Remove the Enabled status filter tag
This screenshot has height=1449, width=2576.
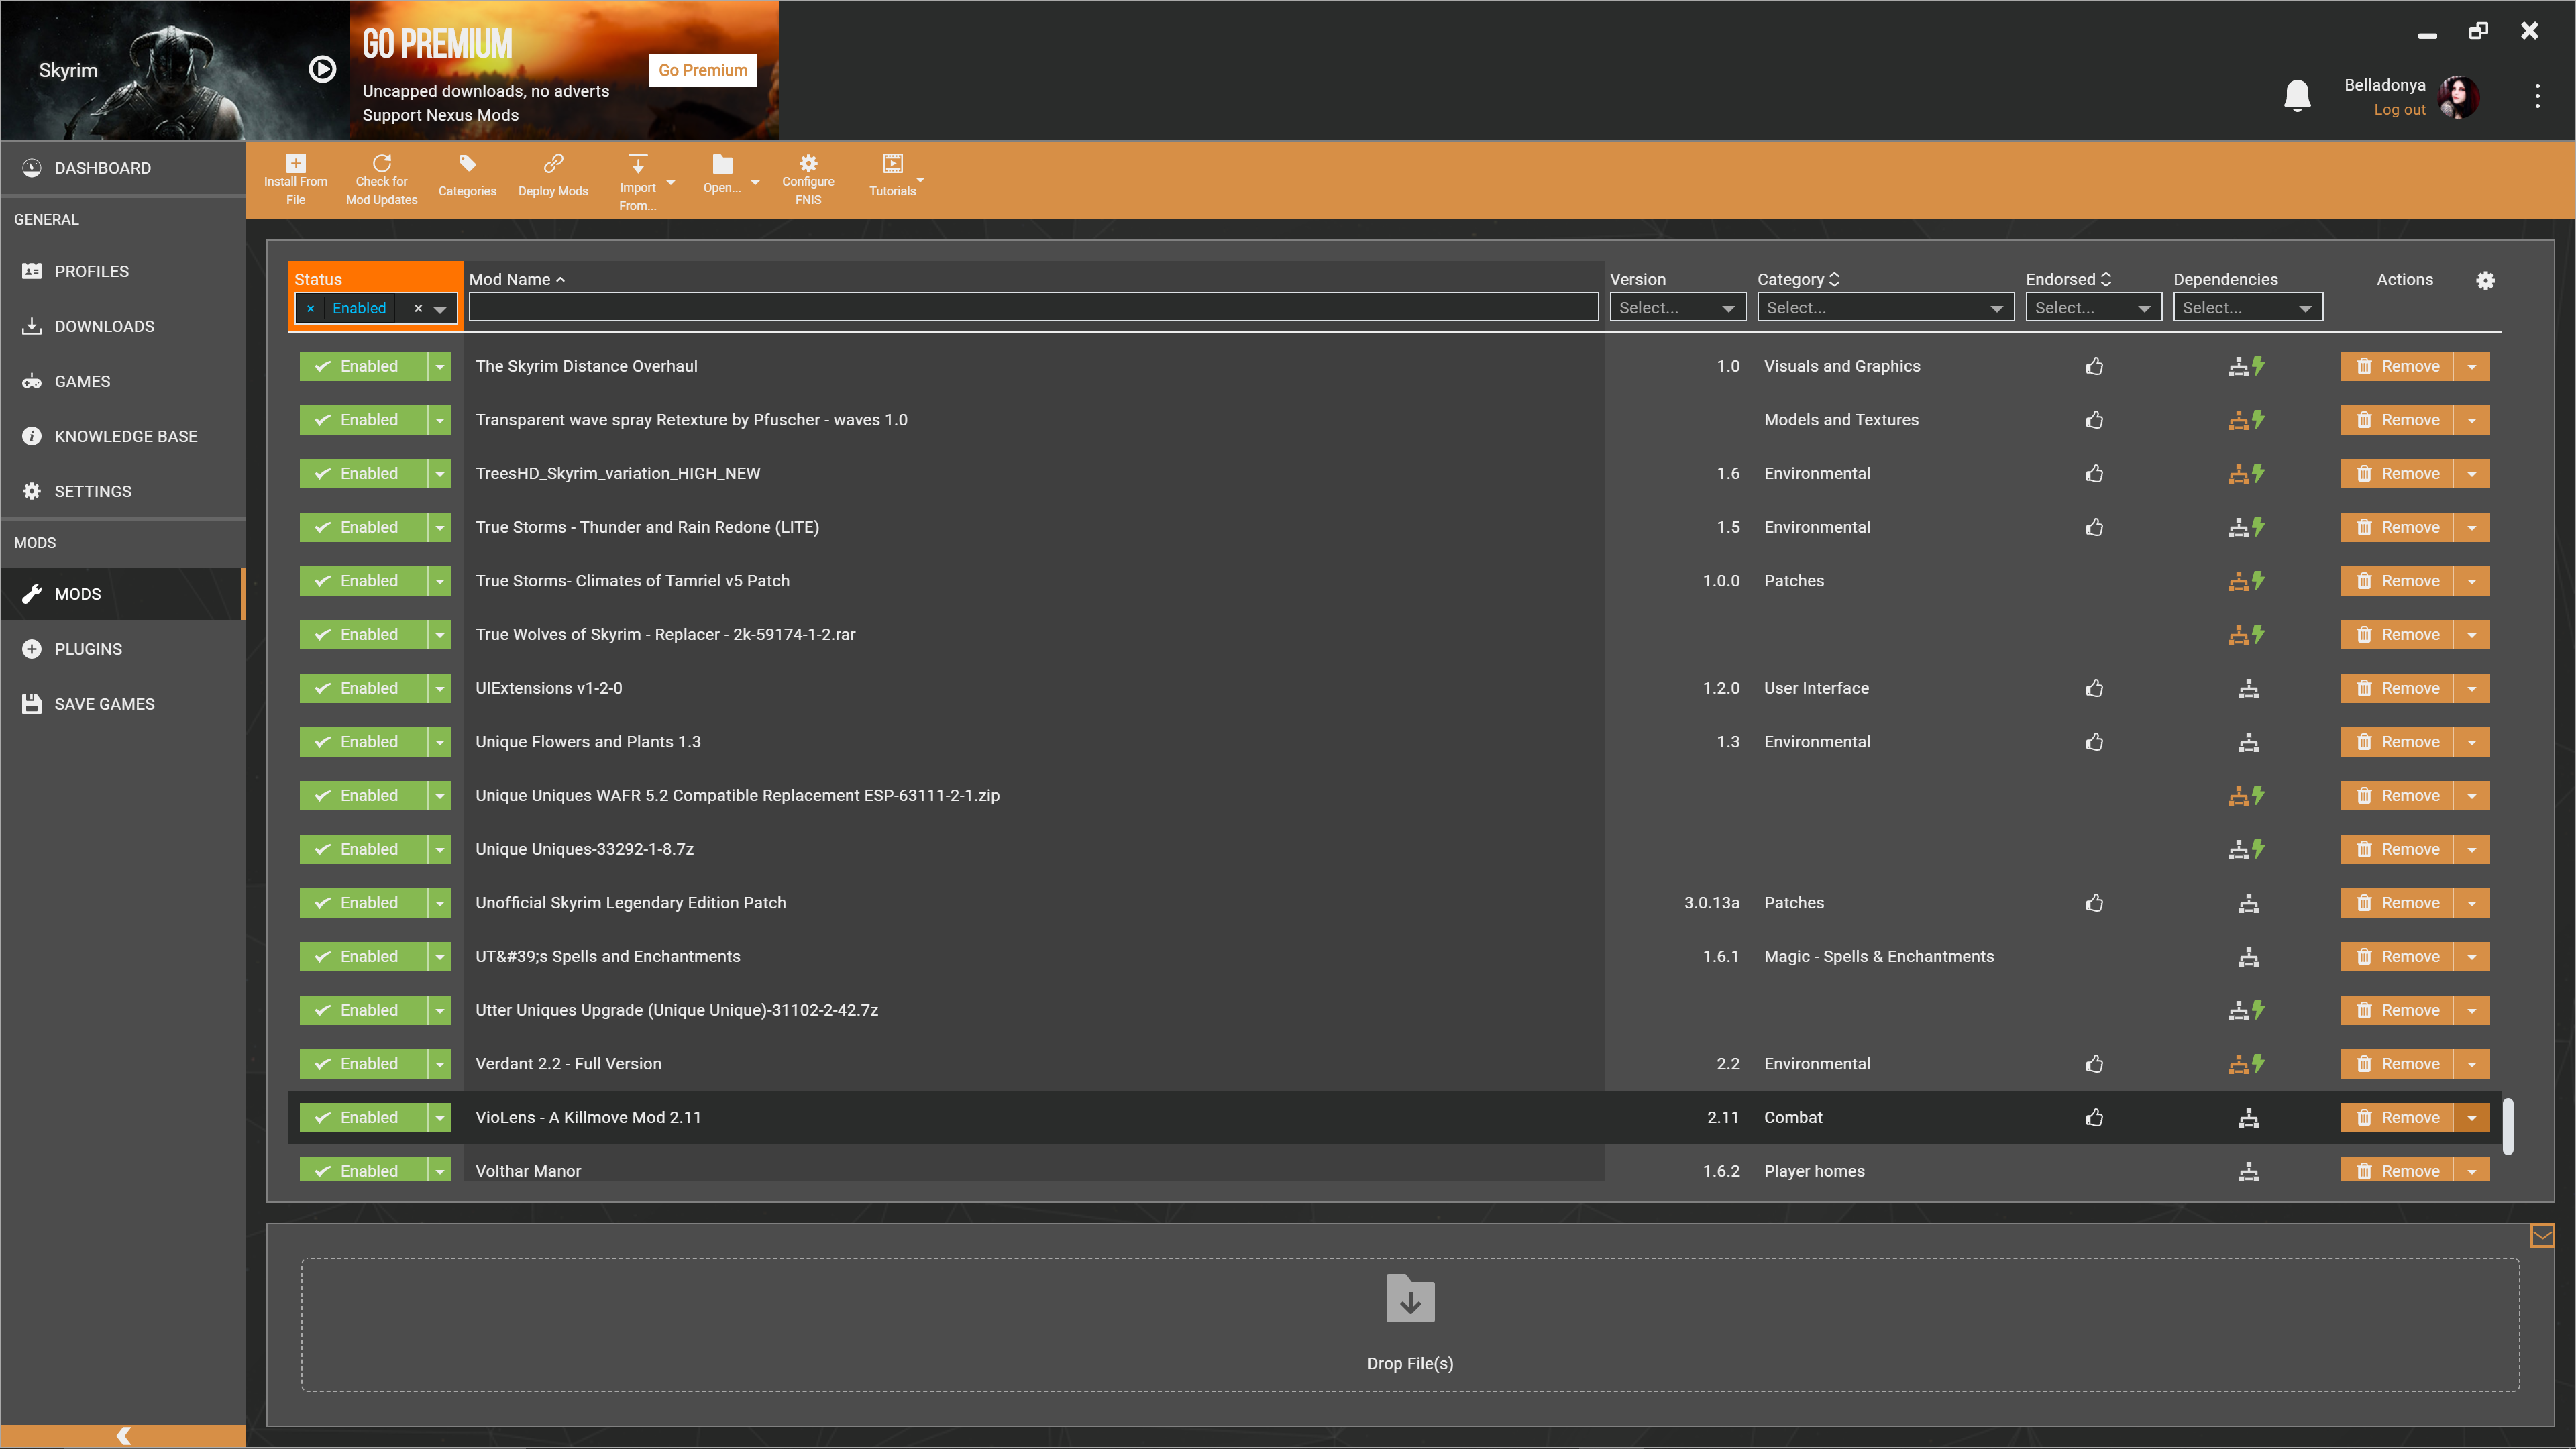tap(311, 309)
